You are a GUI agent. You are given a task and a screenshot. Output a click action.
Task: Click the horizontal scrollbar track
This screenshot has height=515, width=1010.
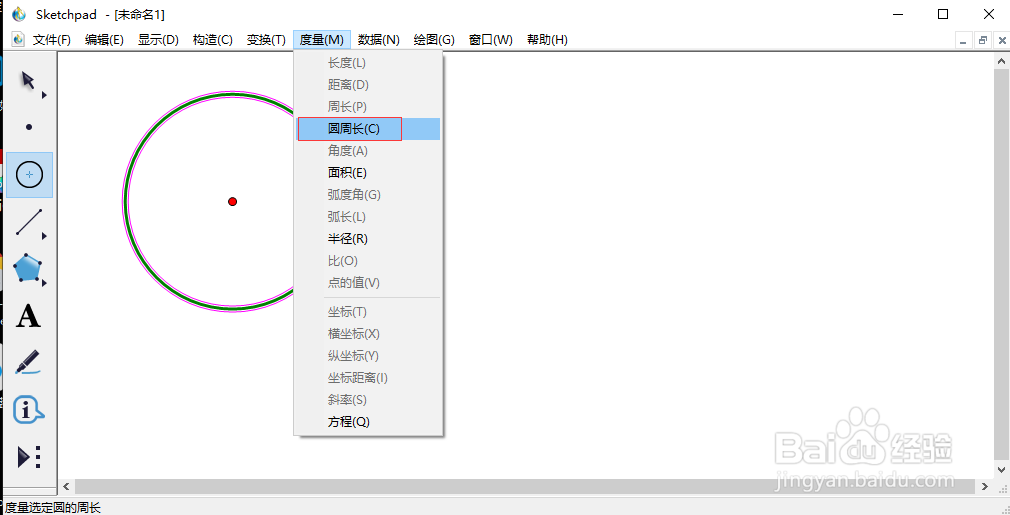pyautogui.click(x=527, y=486)
